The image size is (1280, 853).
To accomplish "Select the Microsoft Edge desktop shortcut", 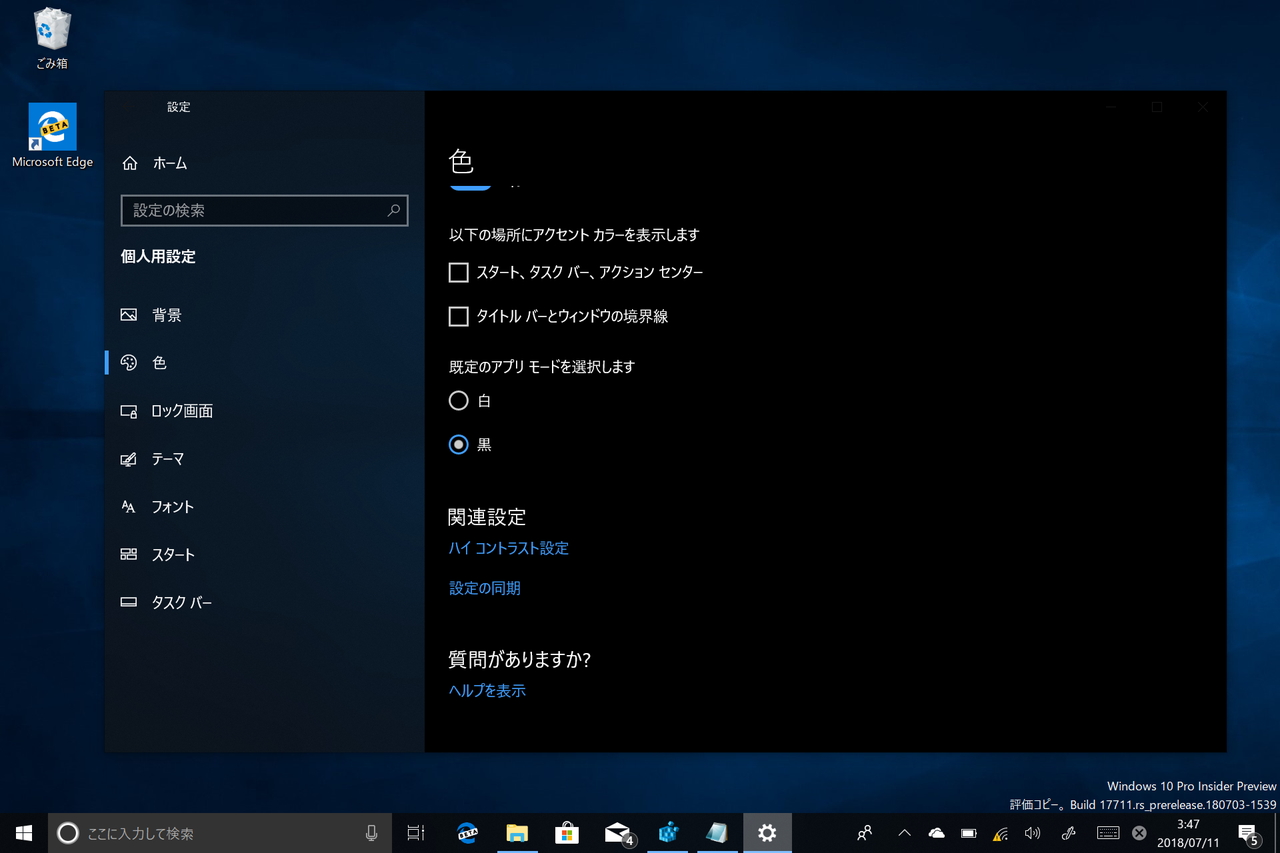I will pos(52,136).
